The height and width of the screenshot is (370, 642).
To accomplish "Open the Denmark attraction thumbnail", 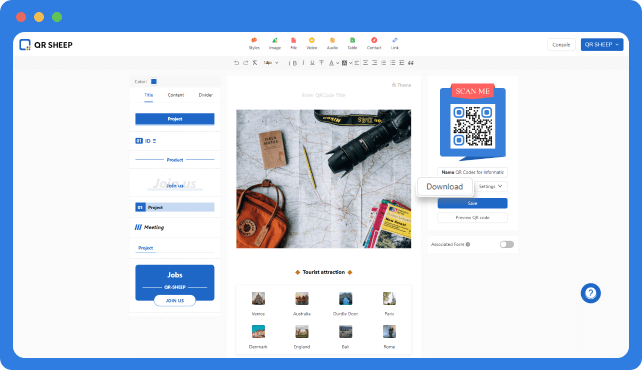I will [258, 332].
